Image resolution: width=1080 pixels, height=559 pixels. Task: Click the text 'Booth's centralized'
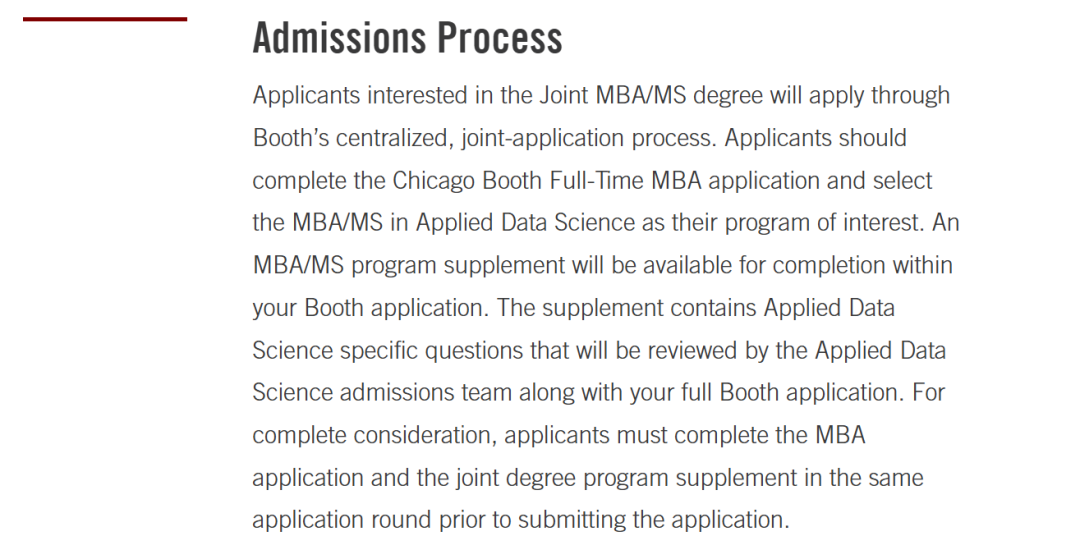click(x=353, y=138)
